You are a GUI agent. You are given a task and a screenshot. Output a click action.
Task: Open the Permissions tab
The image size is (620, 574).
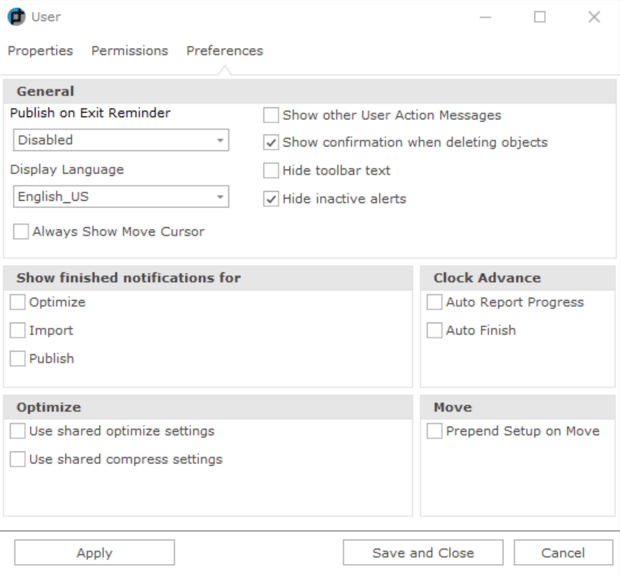click(130, 51)
